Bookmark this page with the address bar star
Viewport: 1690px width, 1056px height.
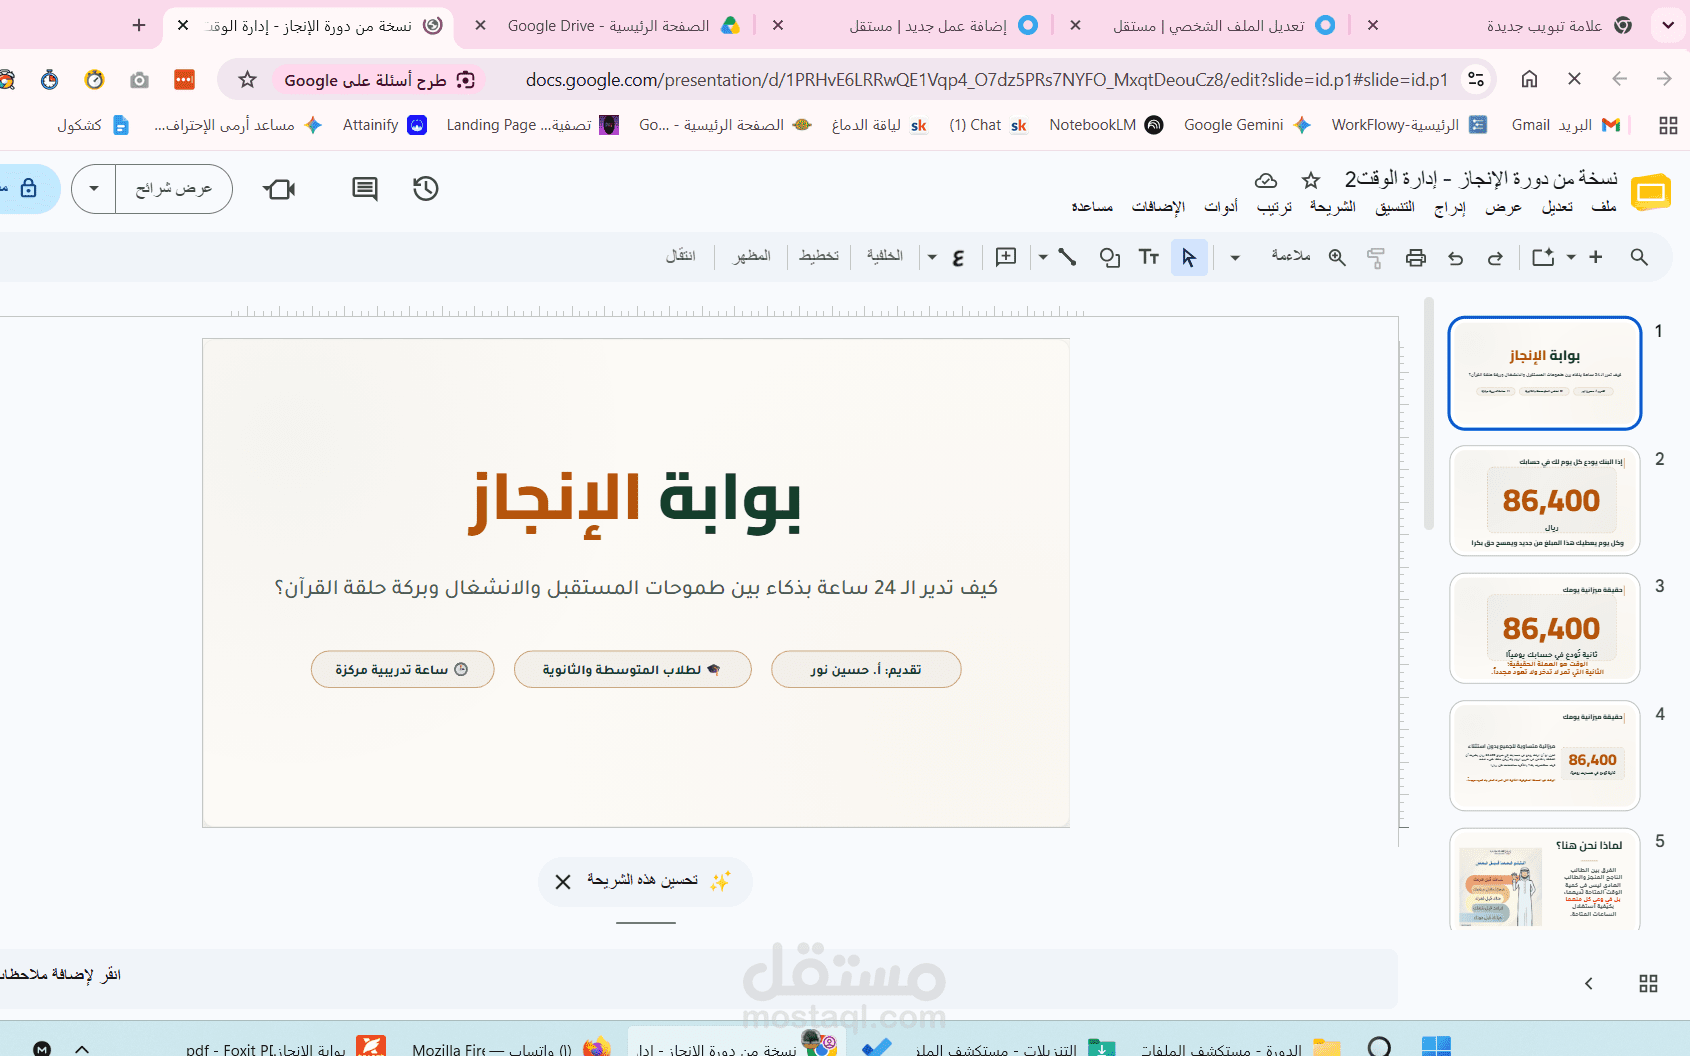[248, 79]
